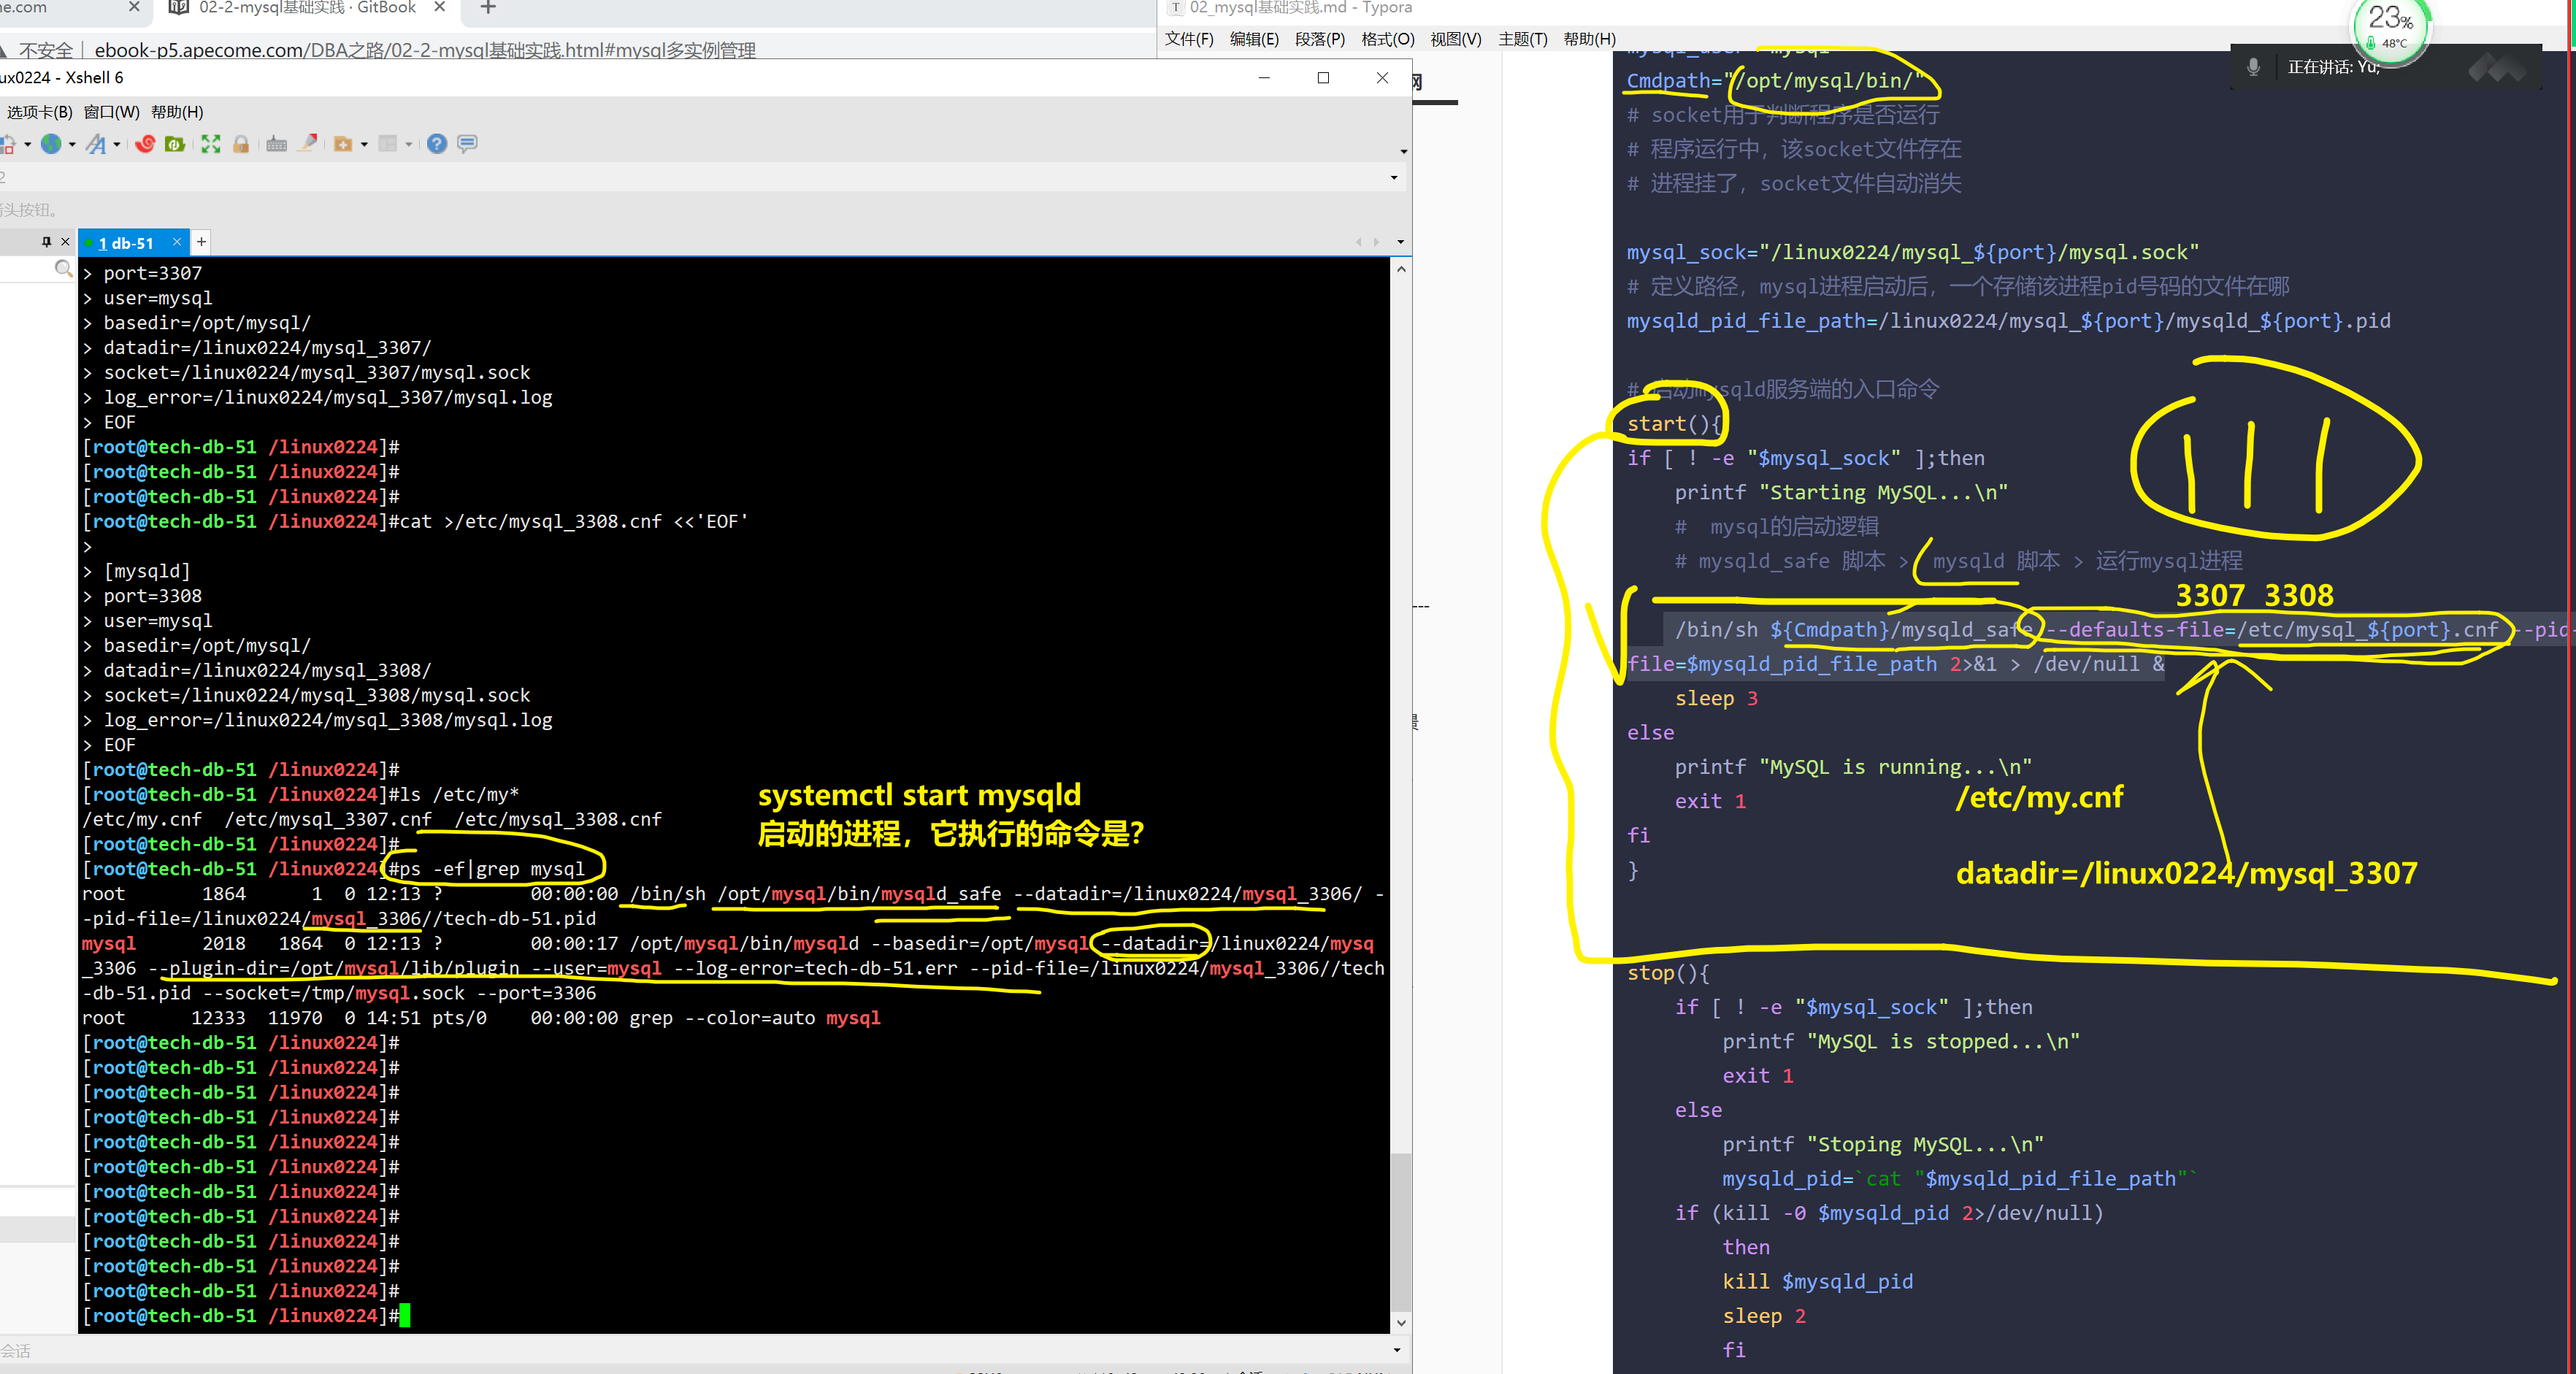Click the keyboard key-mapping icon
This screenshot has width=2576, height=1374.
coord(277,144)
